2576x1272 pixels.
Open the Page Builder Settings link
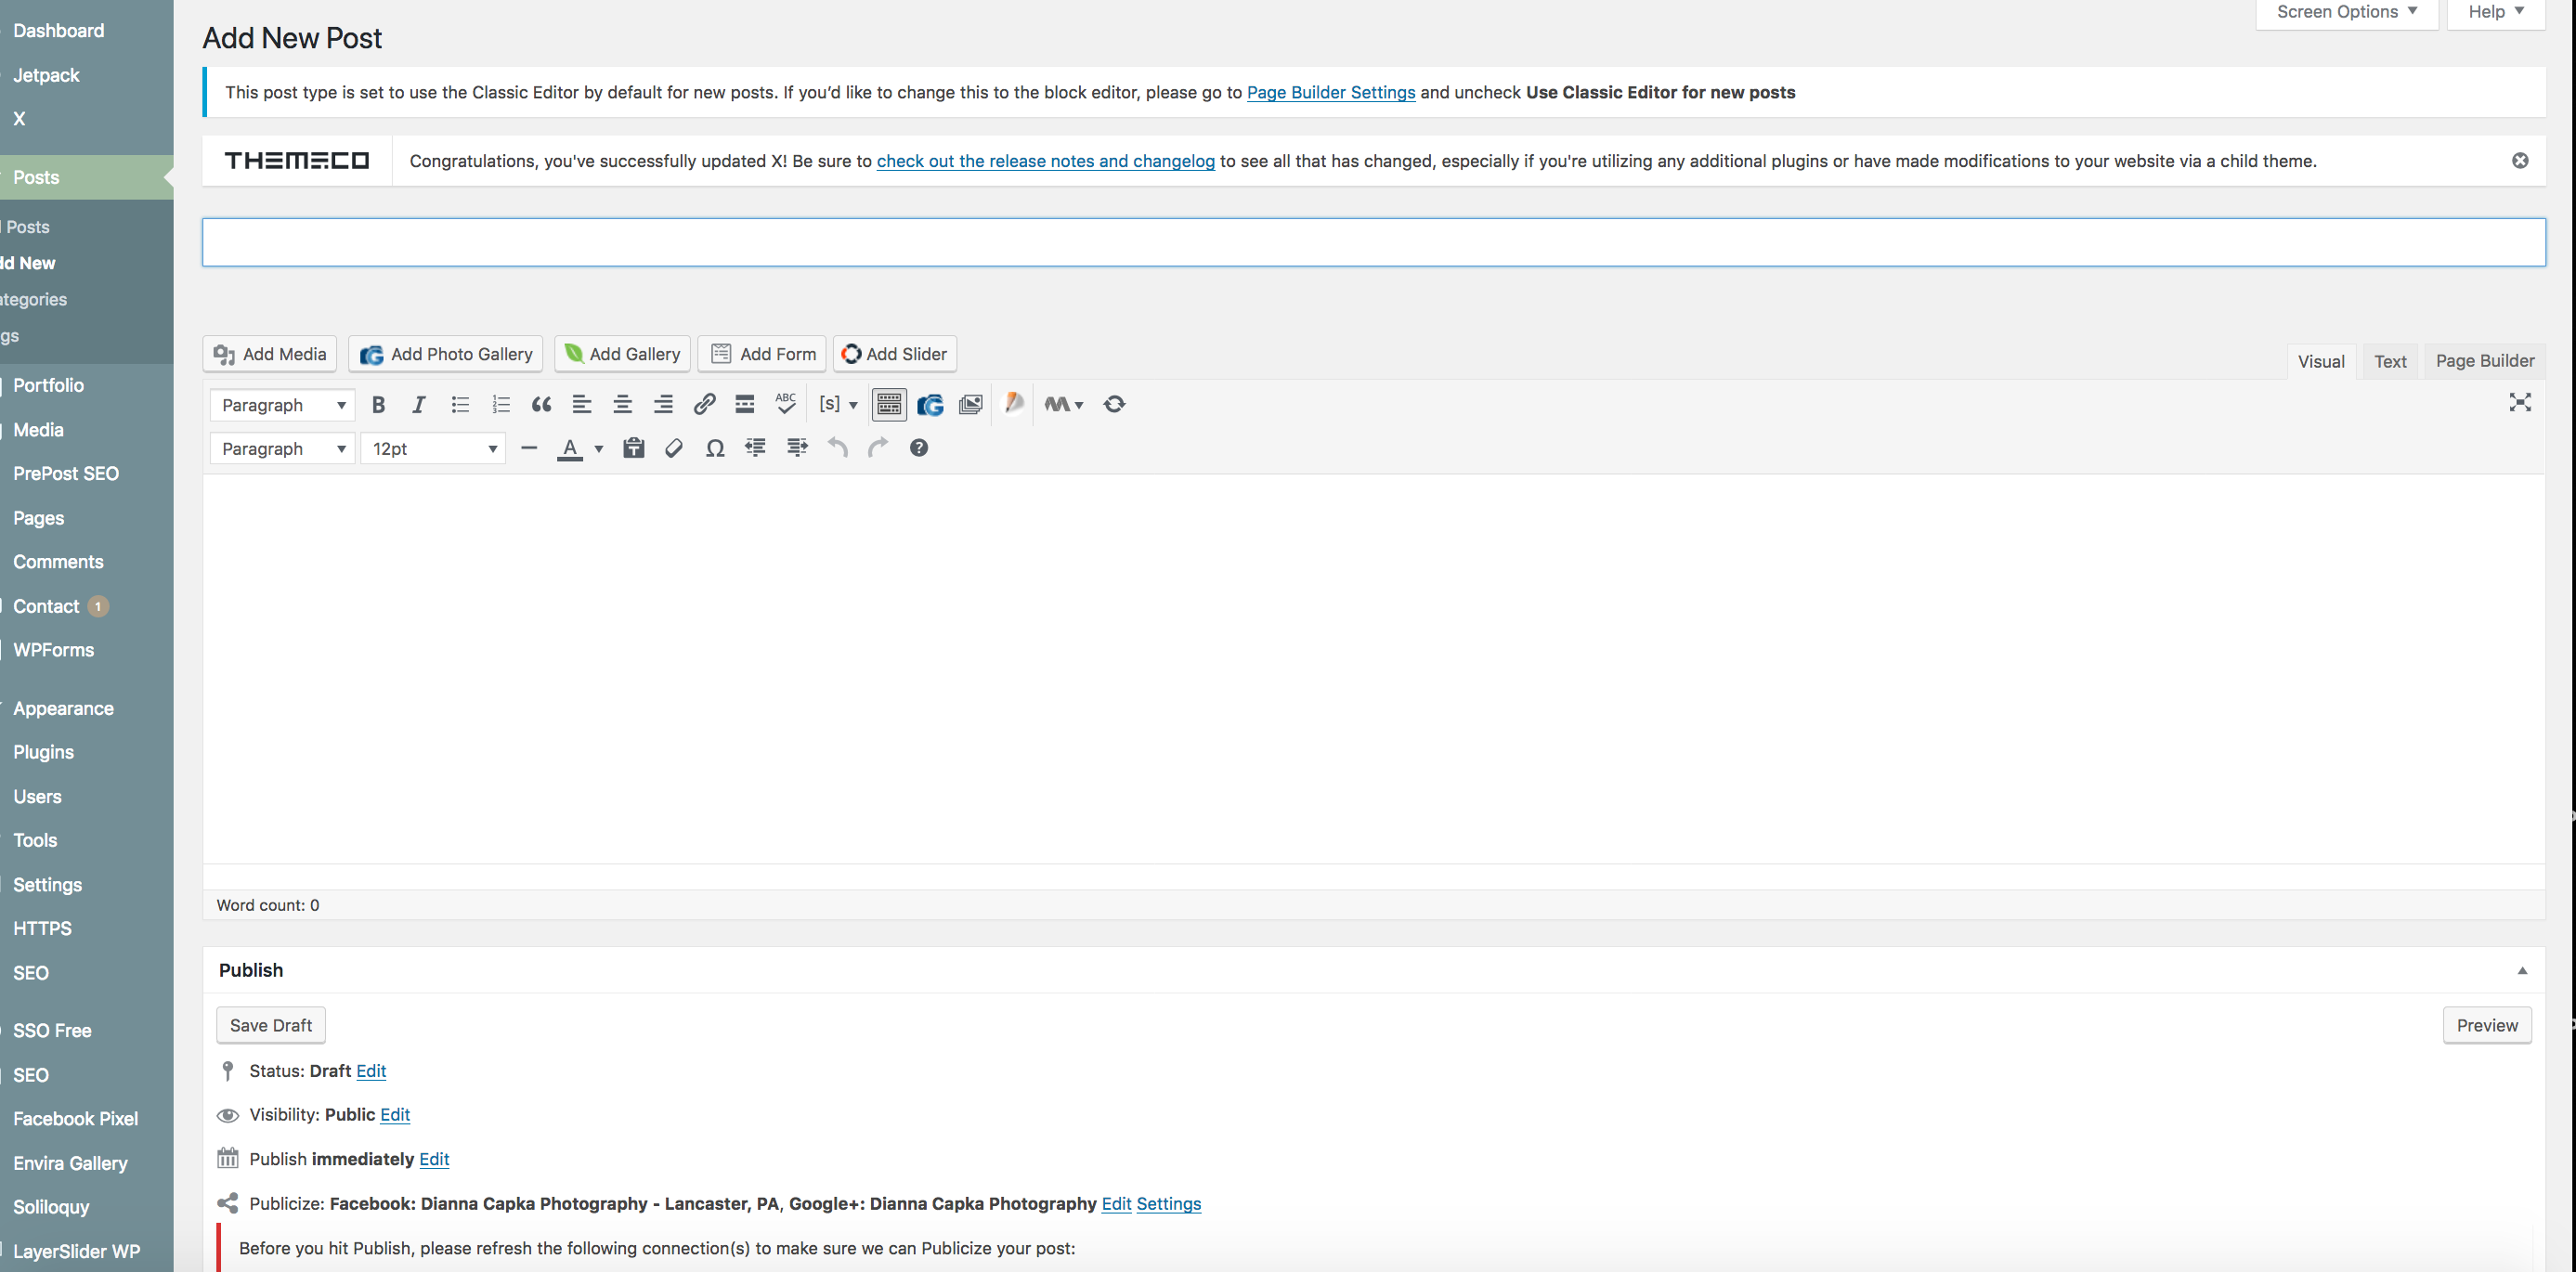coord(1330,93)
